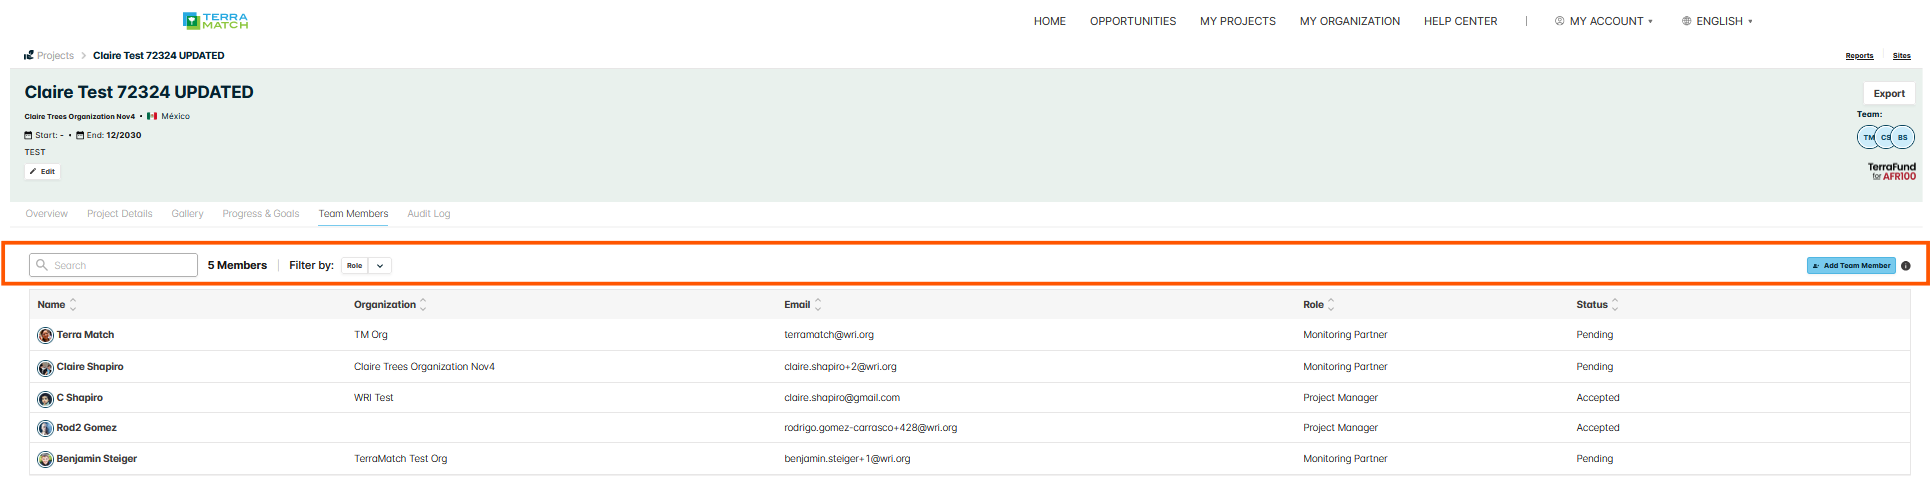Click the language globe icon
This screenshot has width=1930, height=498.
[1686, 21]
